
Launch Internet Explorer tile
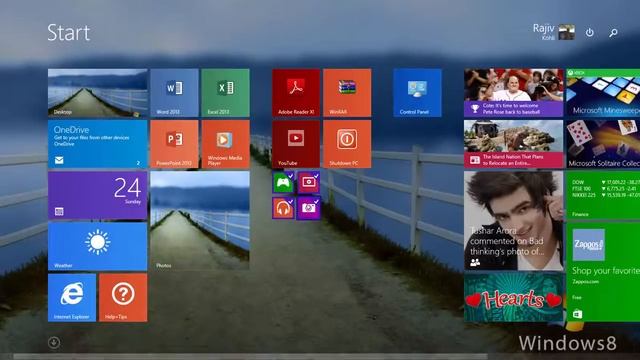pyautogui.click(x=72, y=298)
